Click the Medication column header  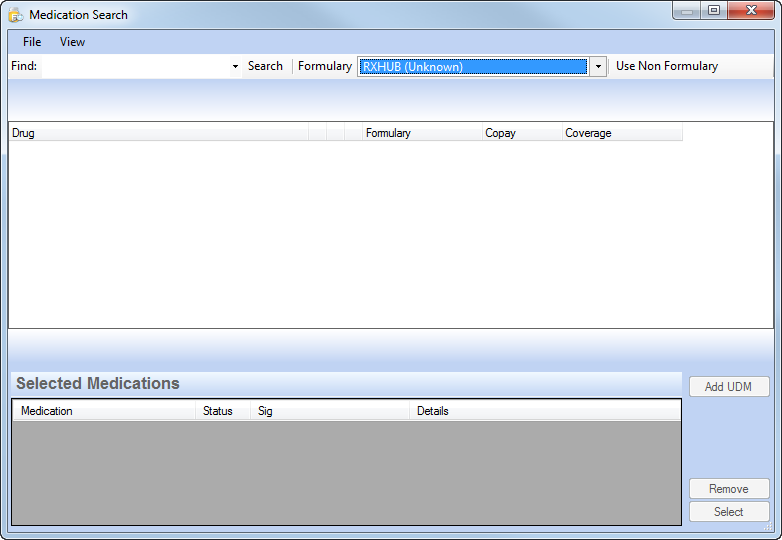[x=104, y=411]
